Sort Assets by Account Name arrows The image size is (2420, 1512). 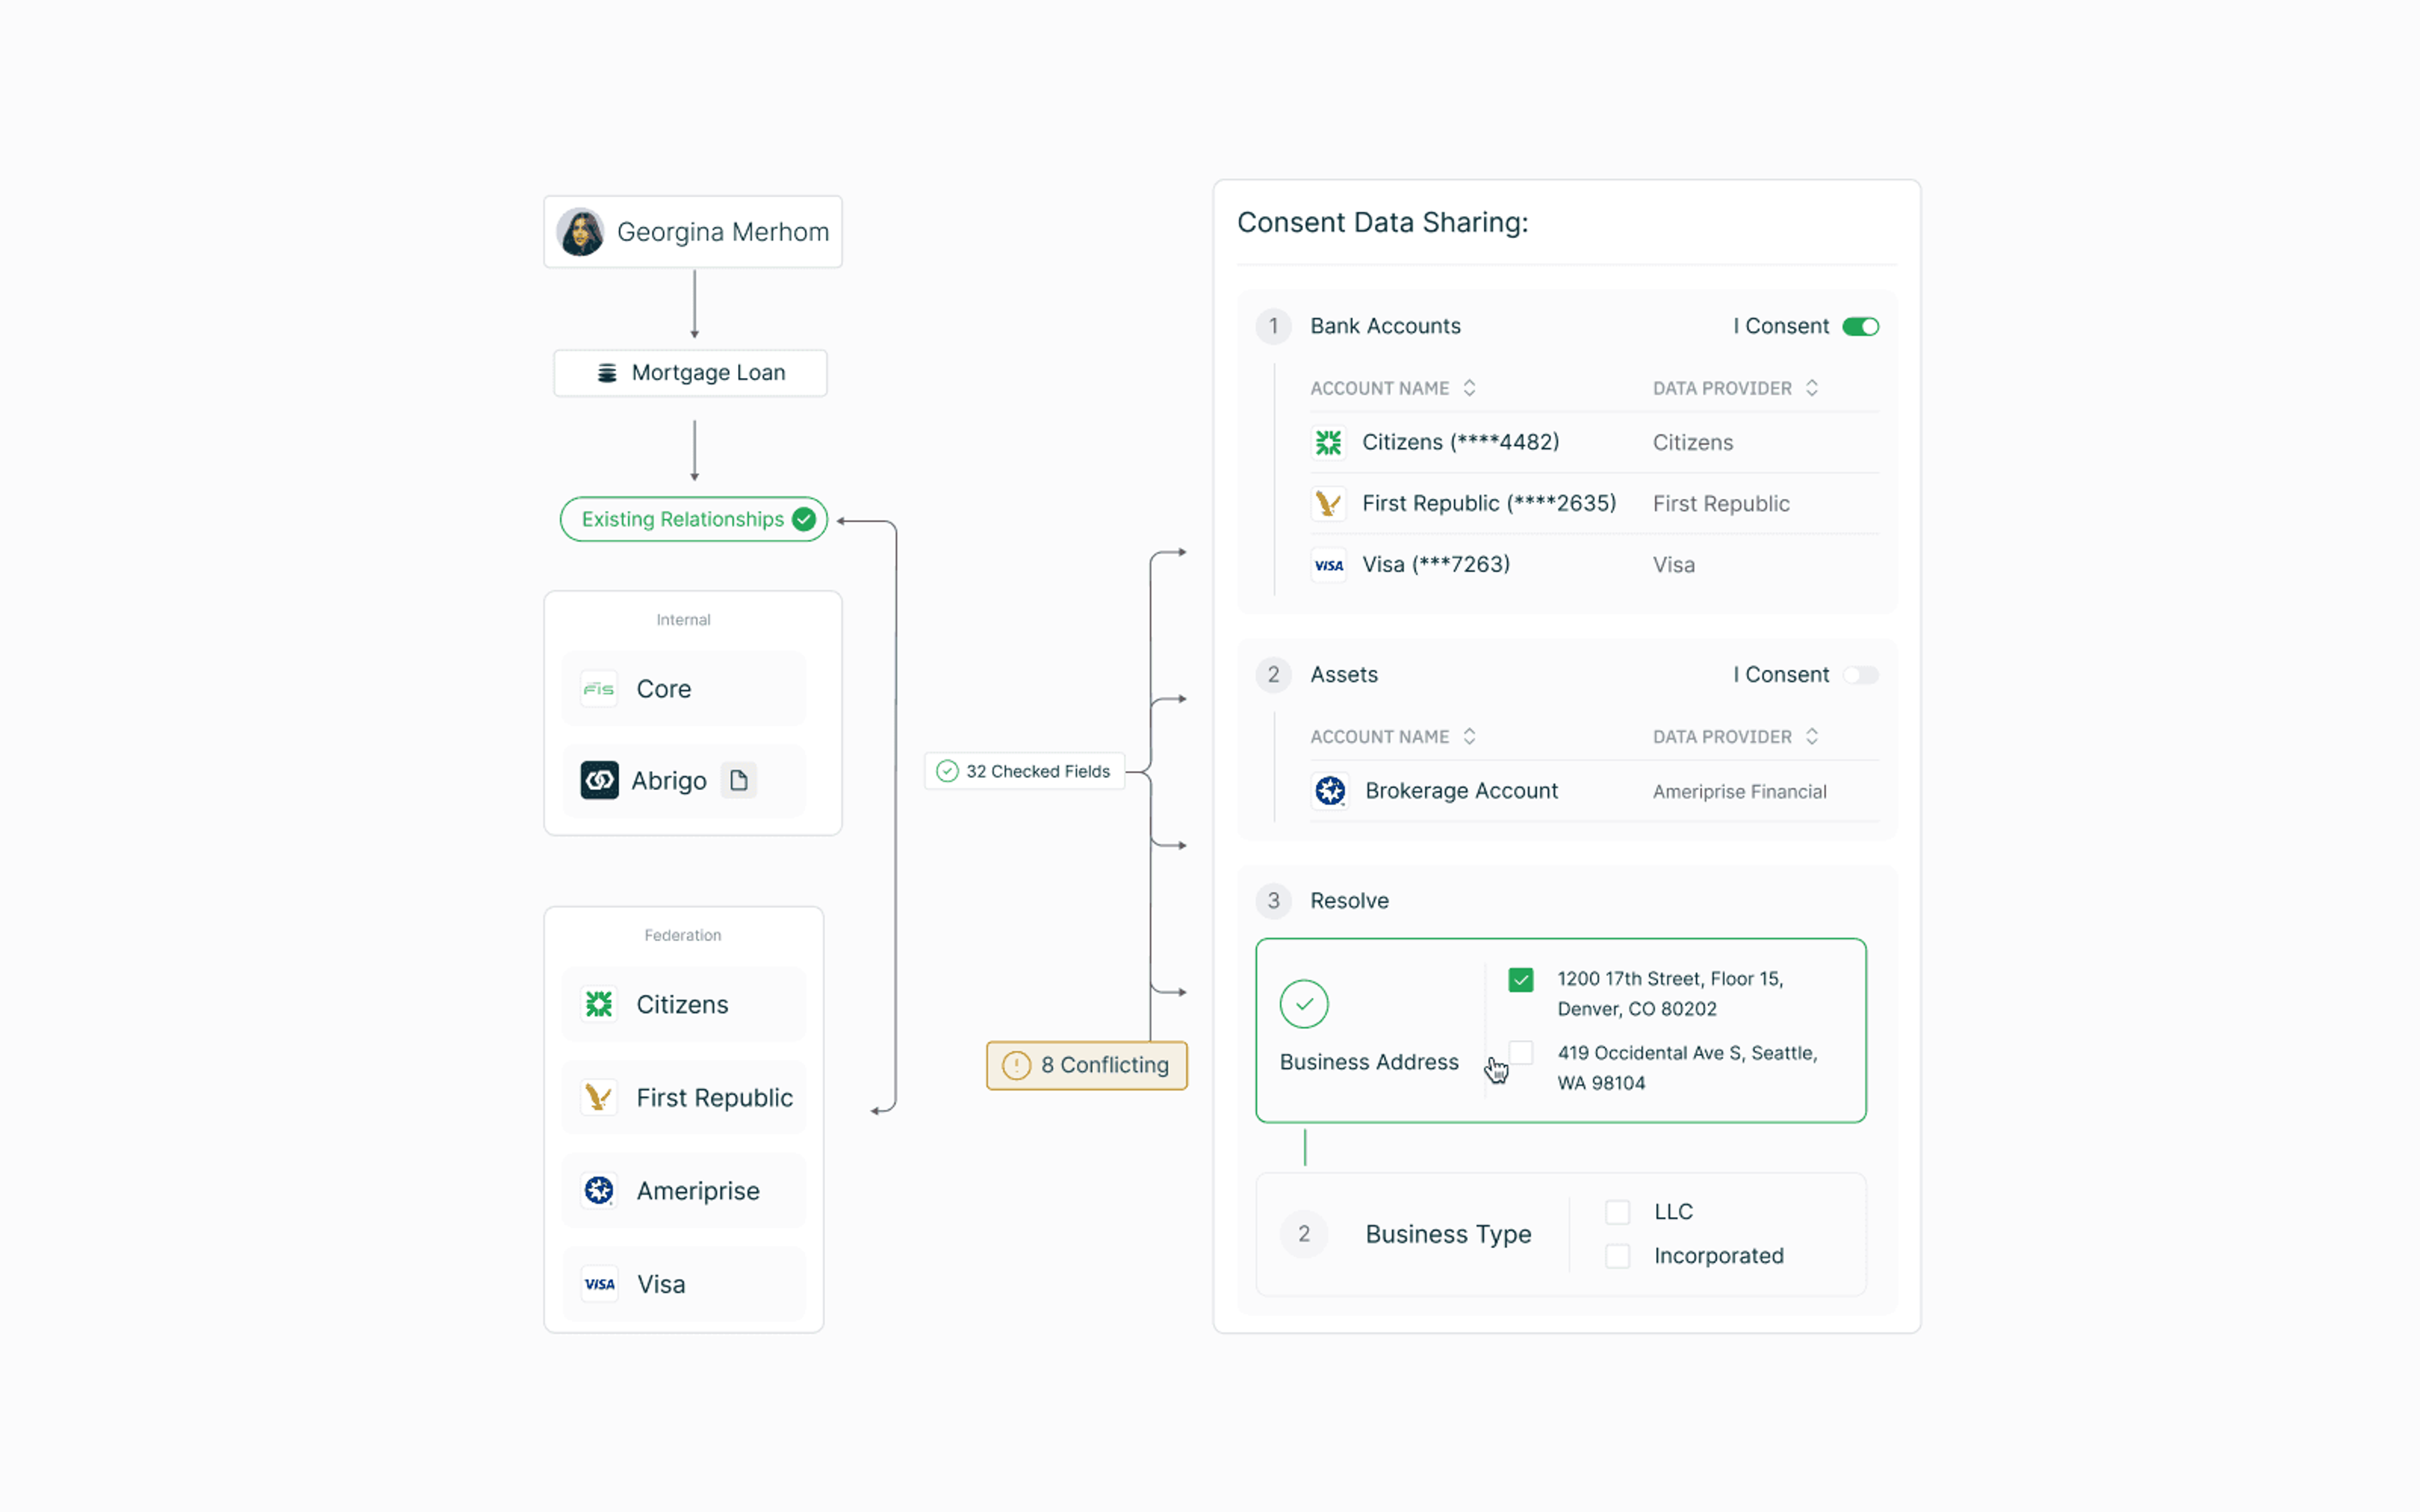point(1469,737)
